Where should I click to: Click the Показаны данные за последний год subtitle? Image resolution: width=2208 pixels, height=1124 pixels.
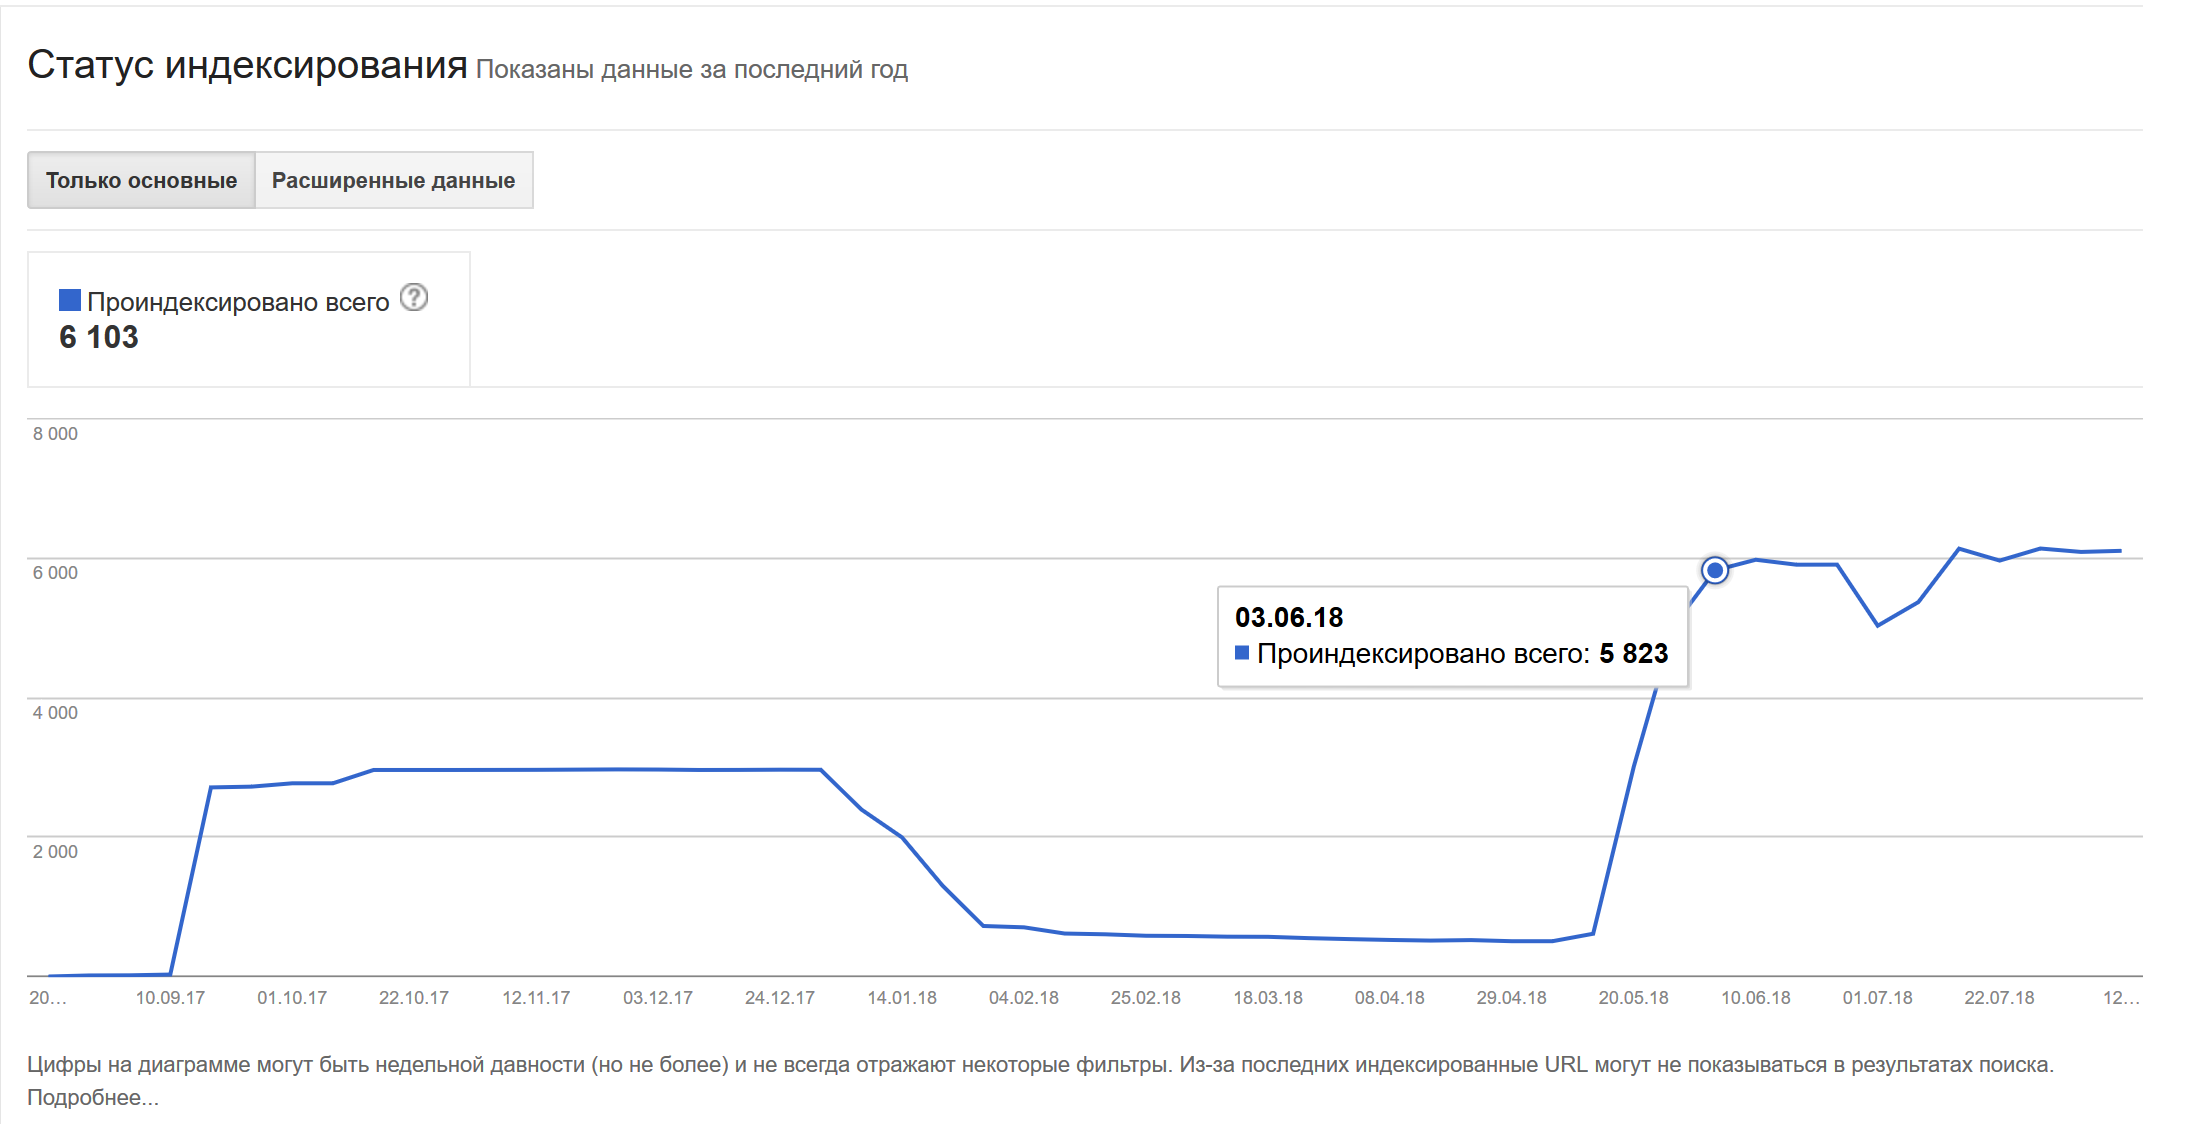(x=691, y=70)
